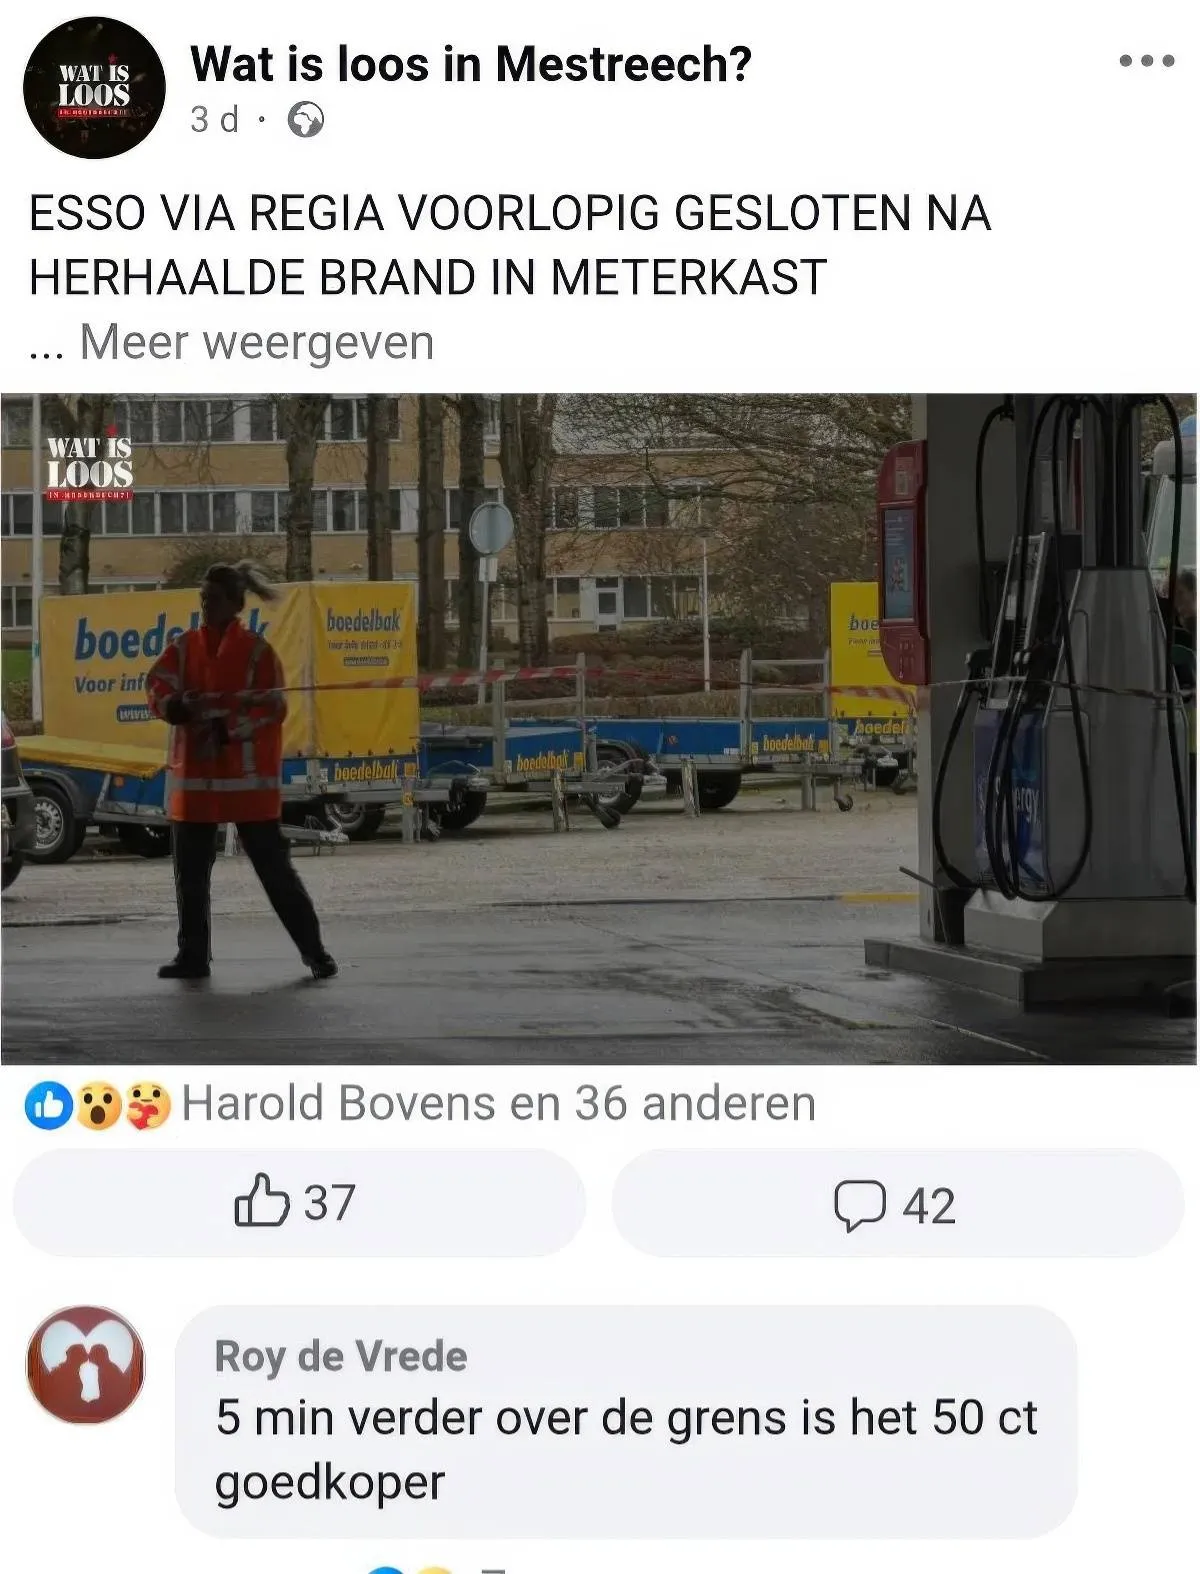This screenshot has height=1574, width=1200.
Task: Open Roy de Vrede's profile picture
Action: [86, 1364]
